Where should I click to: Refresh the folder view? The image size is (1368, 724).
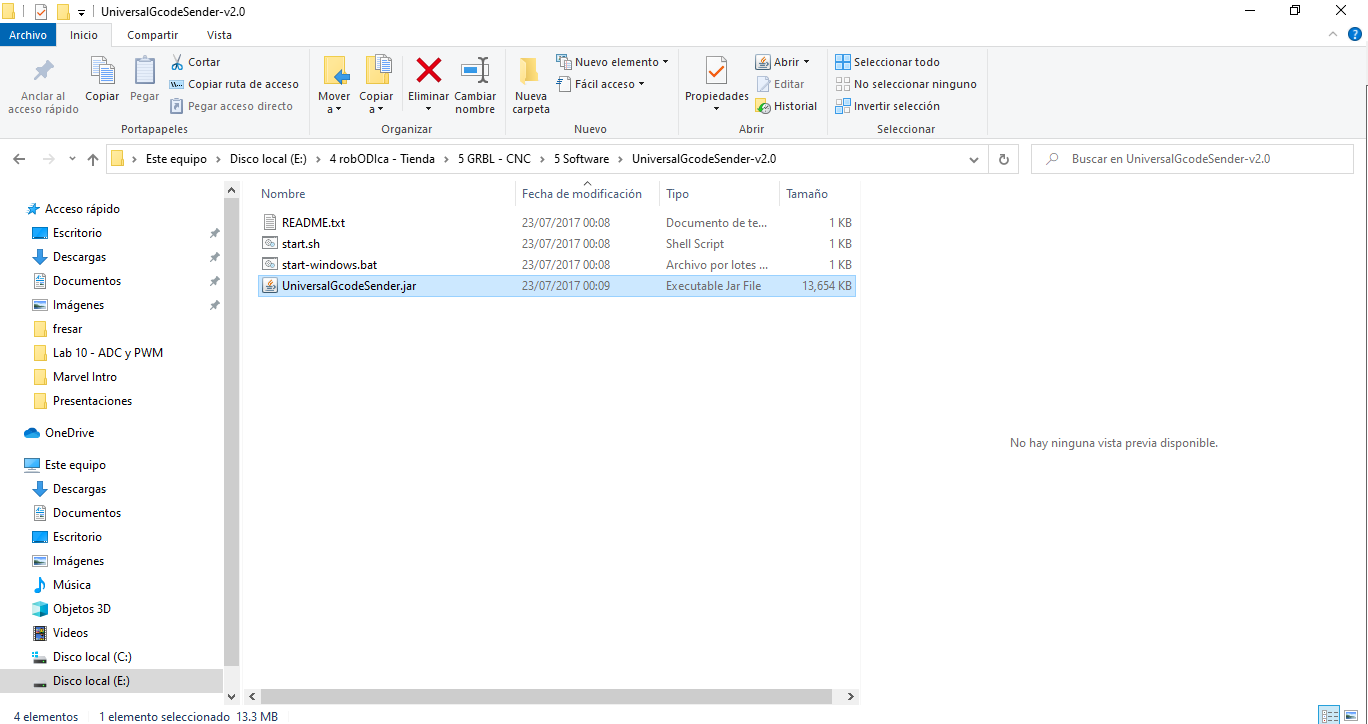pyautogui.click(x=1004, y=159)
